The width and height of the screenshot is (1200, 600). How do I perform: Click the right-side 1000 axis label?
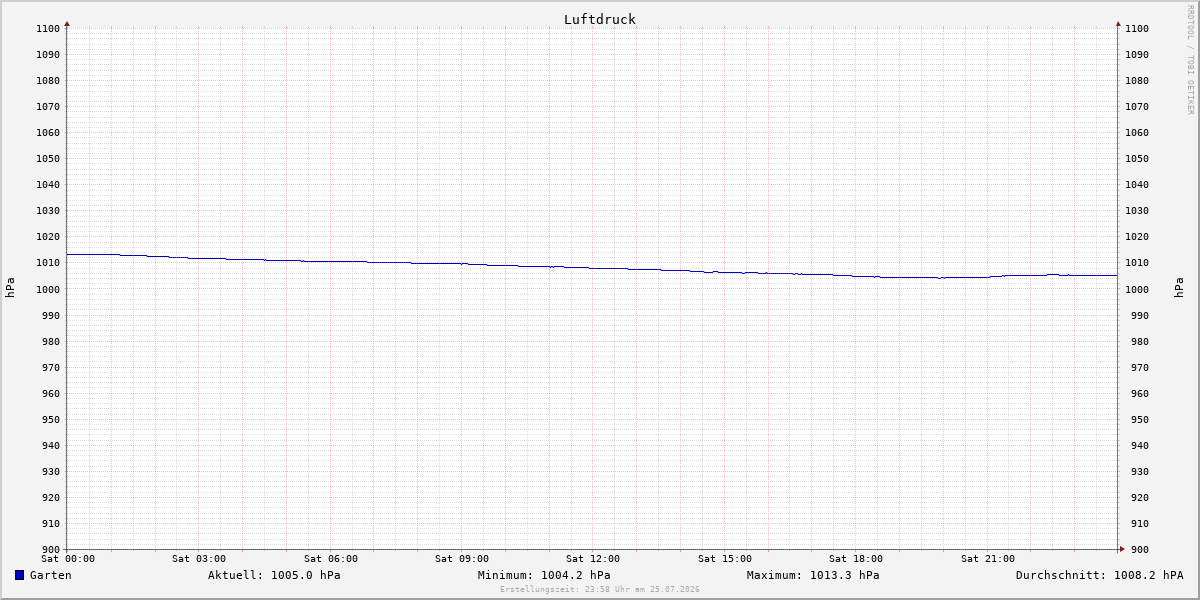(x=1137, y=289)
